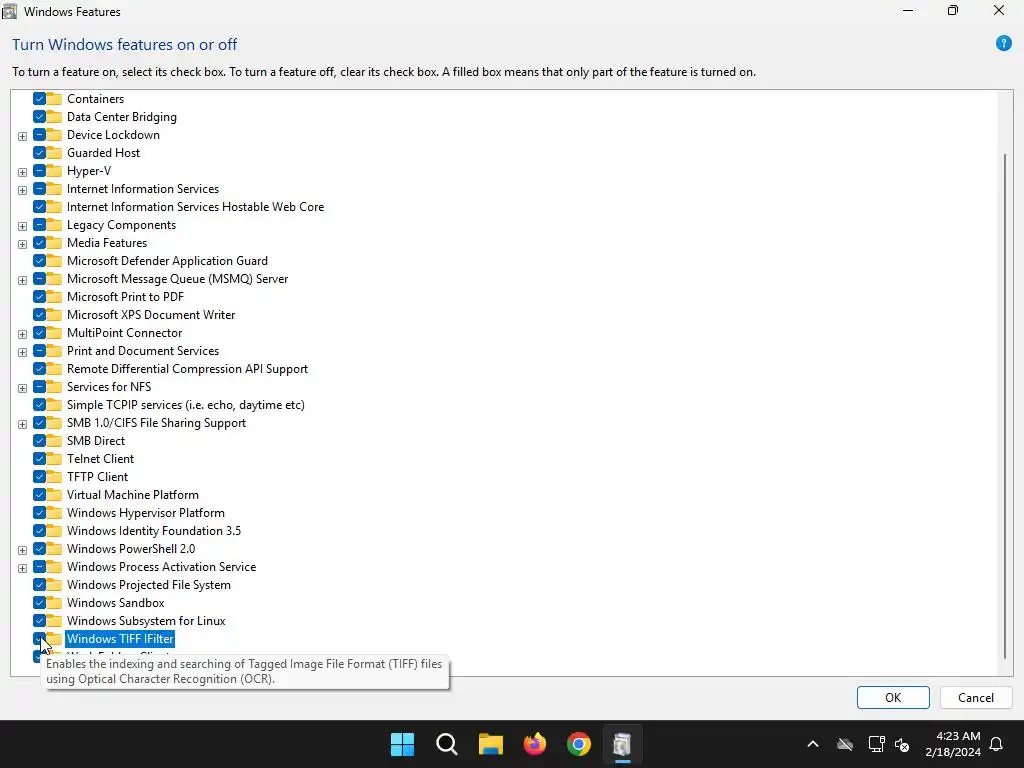Click Windows Features title bar app icon

tap(10, 11)
